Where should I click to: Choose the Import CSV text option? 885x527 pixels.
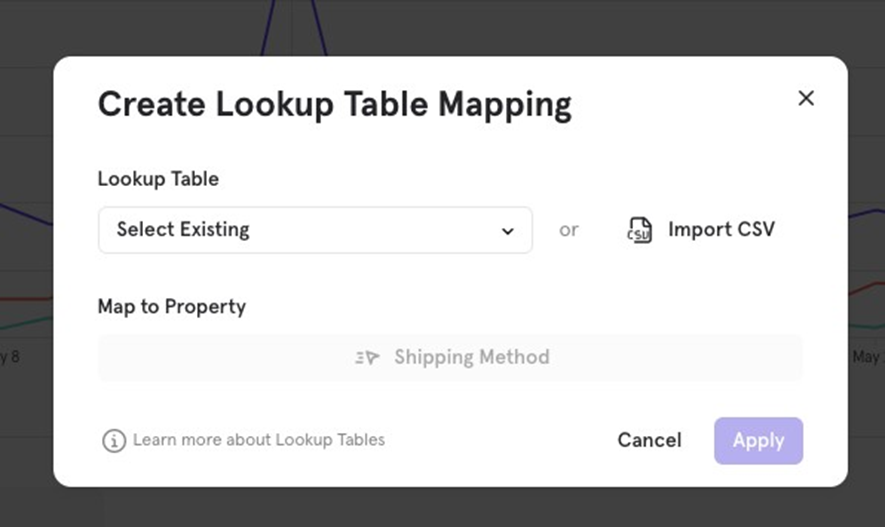721,230
